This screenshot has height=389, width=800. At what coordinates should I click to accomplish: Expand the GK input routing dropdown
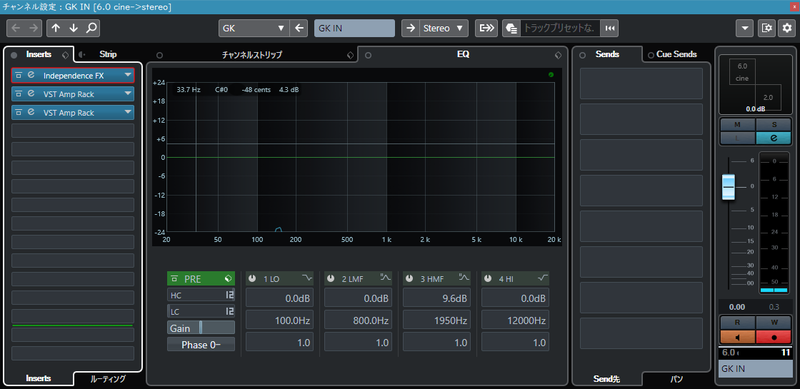click(281, 29)
